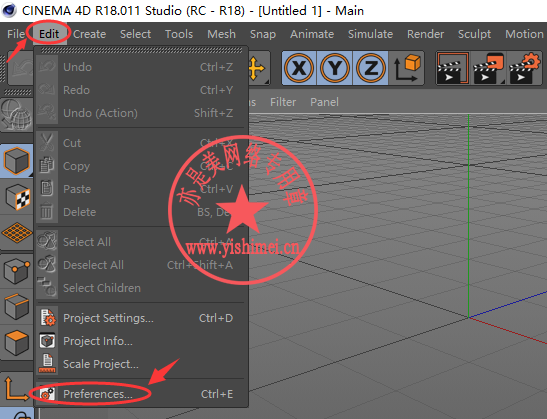Open the Render menu

[425, 34]
